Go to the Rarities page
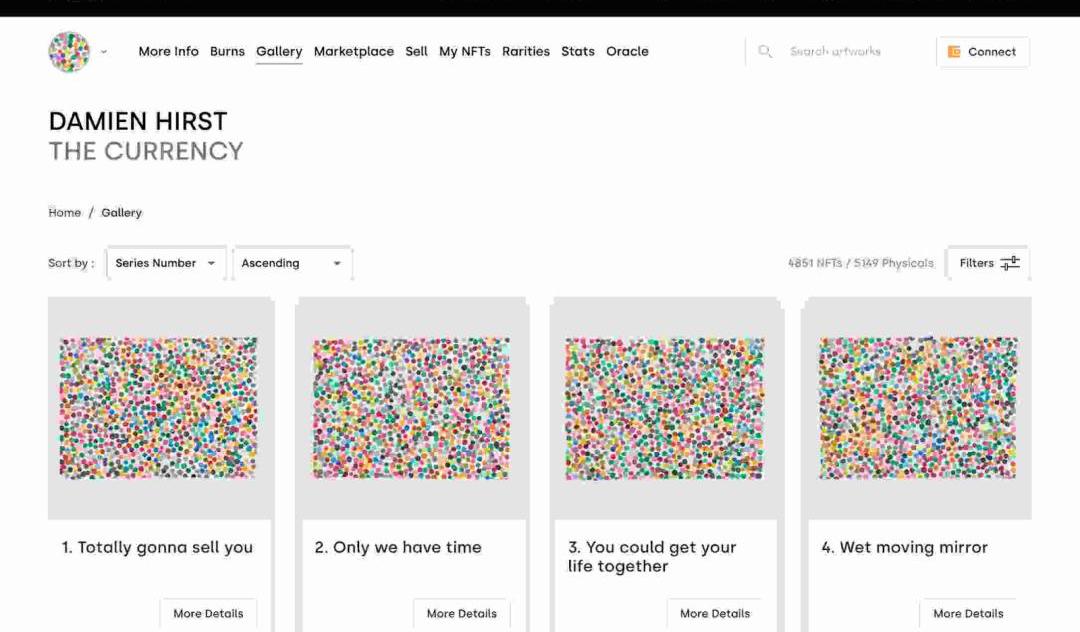 pos(526,52)
